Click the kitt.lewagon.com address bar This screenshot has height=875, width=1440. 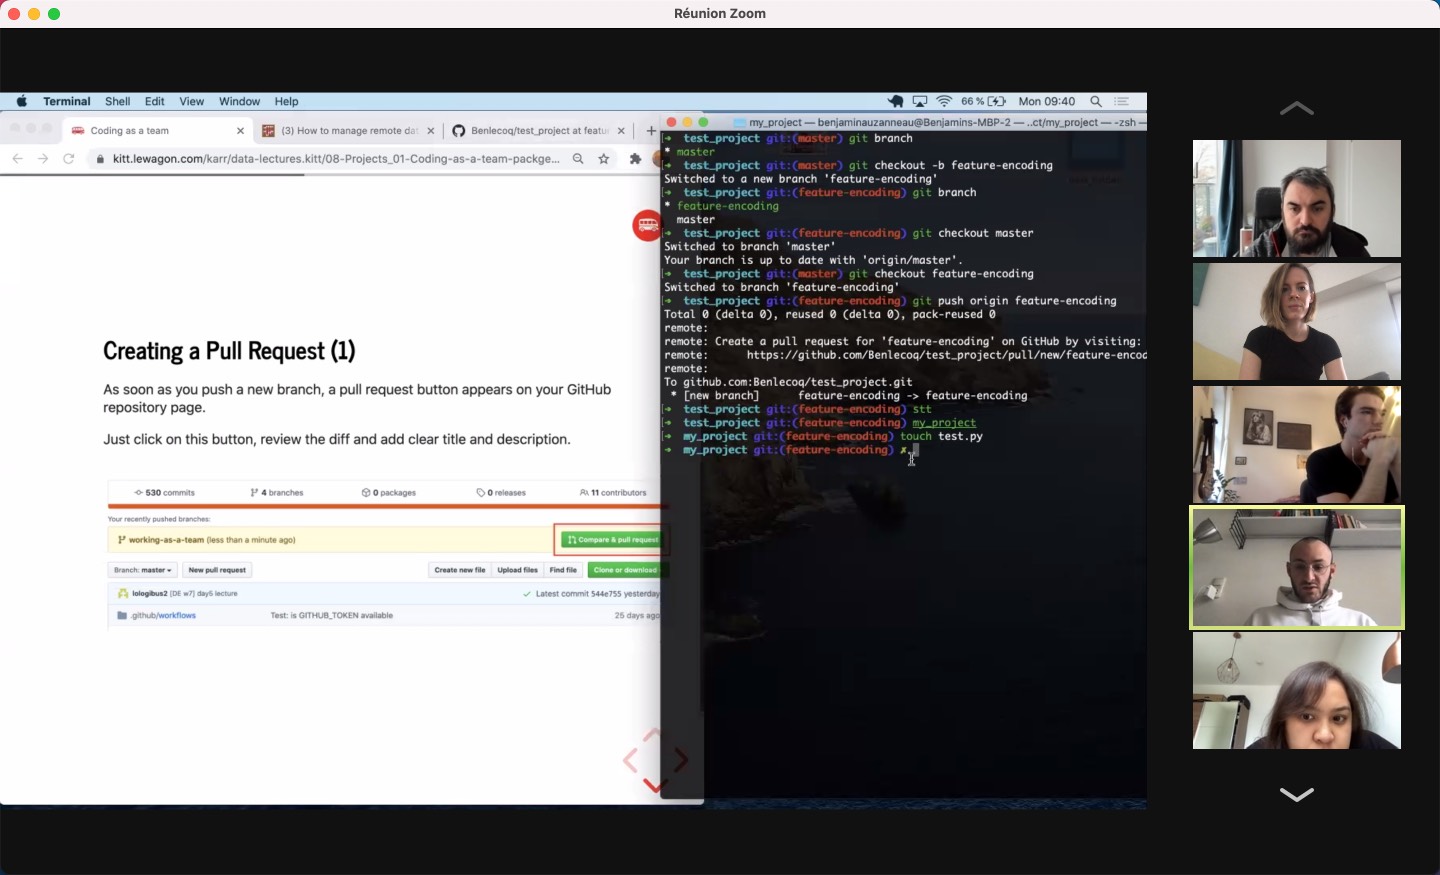[336, 158]
